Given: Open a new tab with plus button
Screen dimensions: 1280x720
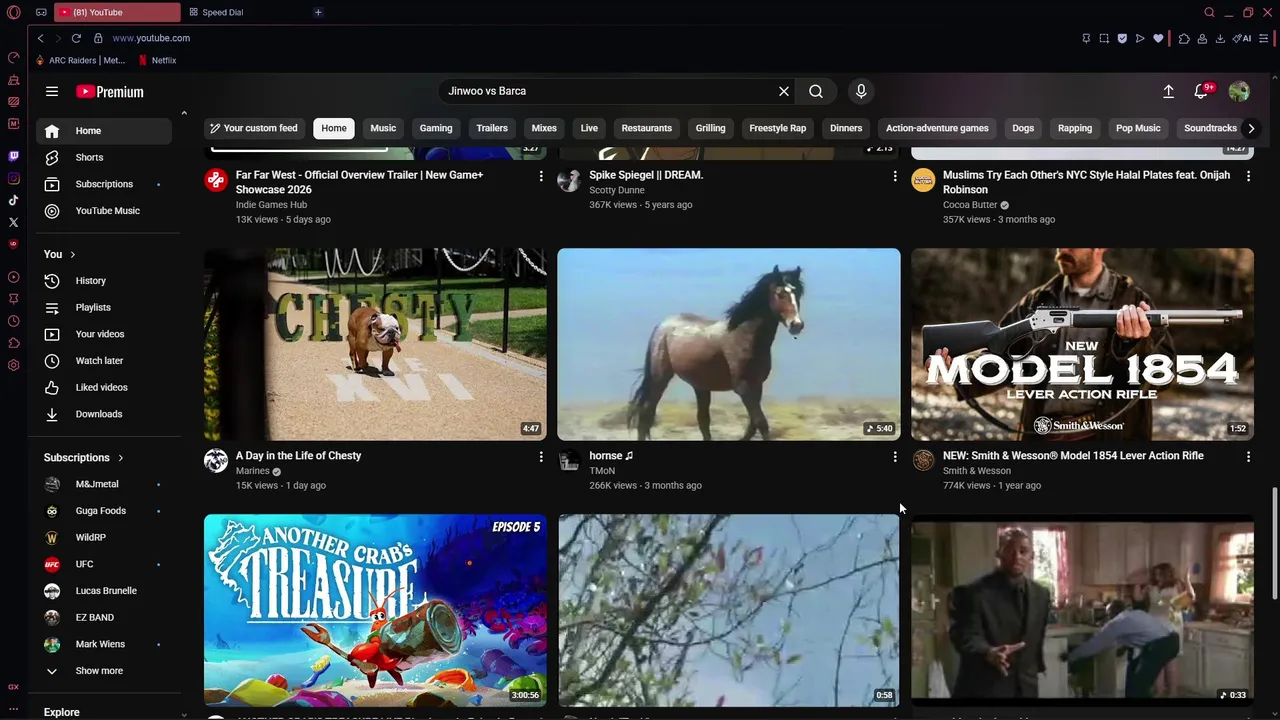Looking at the screenshot, I should click(318, 12).
